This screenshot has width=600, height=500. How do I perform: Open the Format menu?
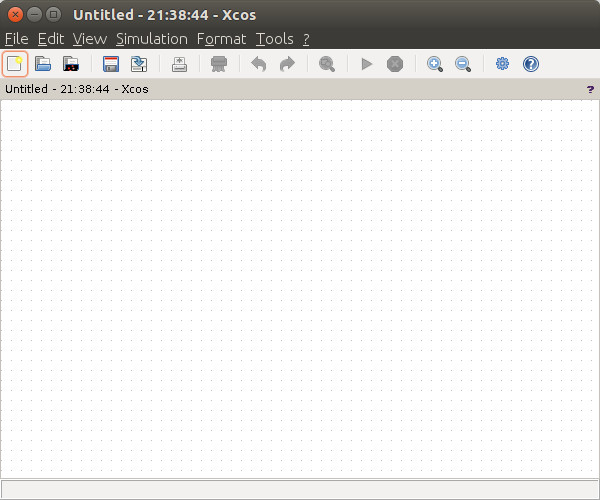(x=222, y=39)
